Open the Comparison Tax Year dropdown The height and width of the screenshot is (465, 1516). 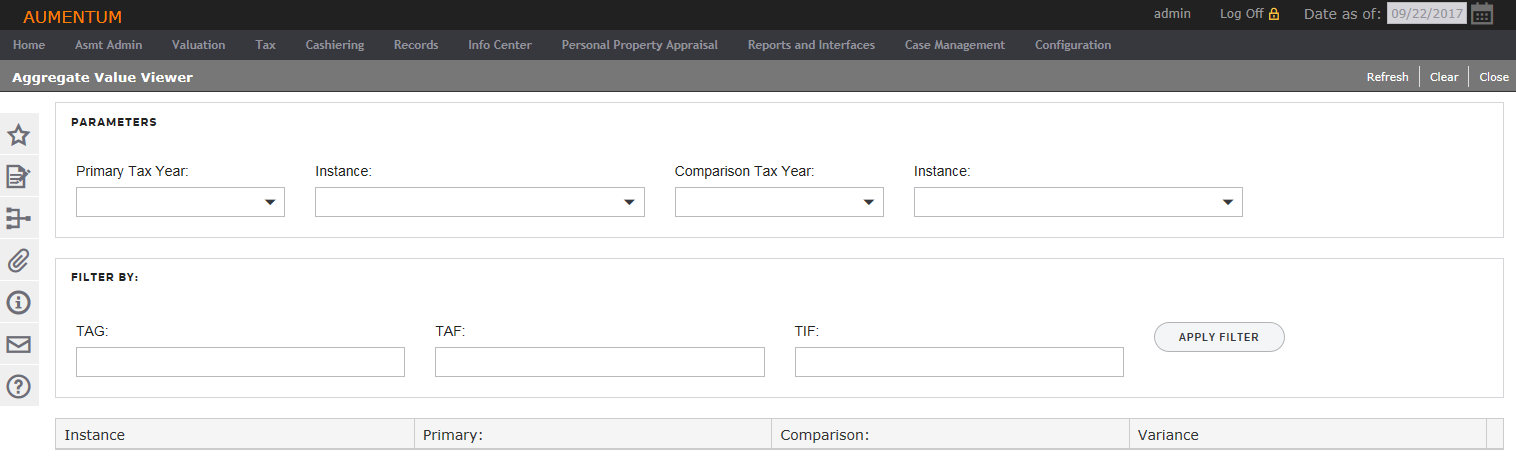[x=779, y=202]
